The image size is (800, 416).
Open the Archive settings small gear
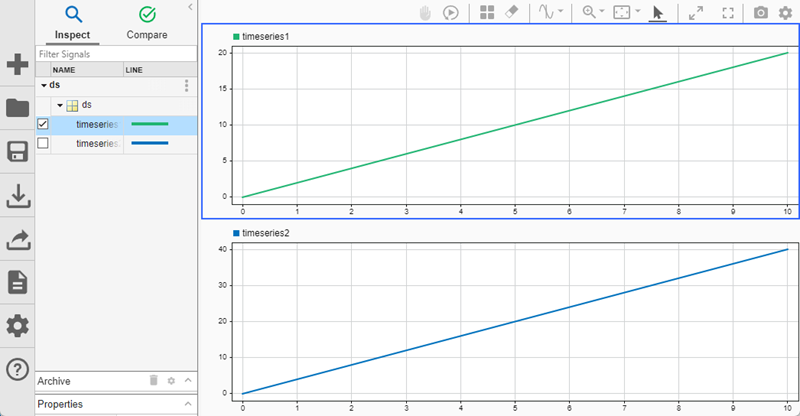click(x=171, y=381)
